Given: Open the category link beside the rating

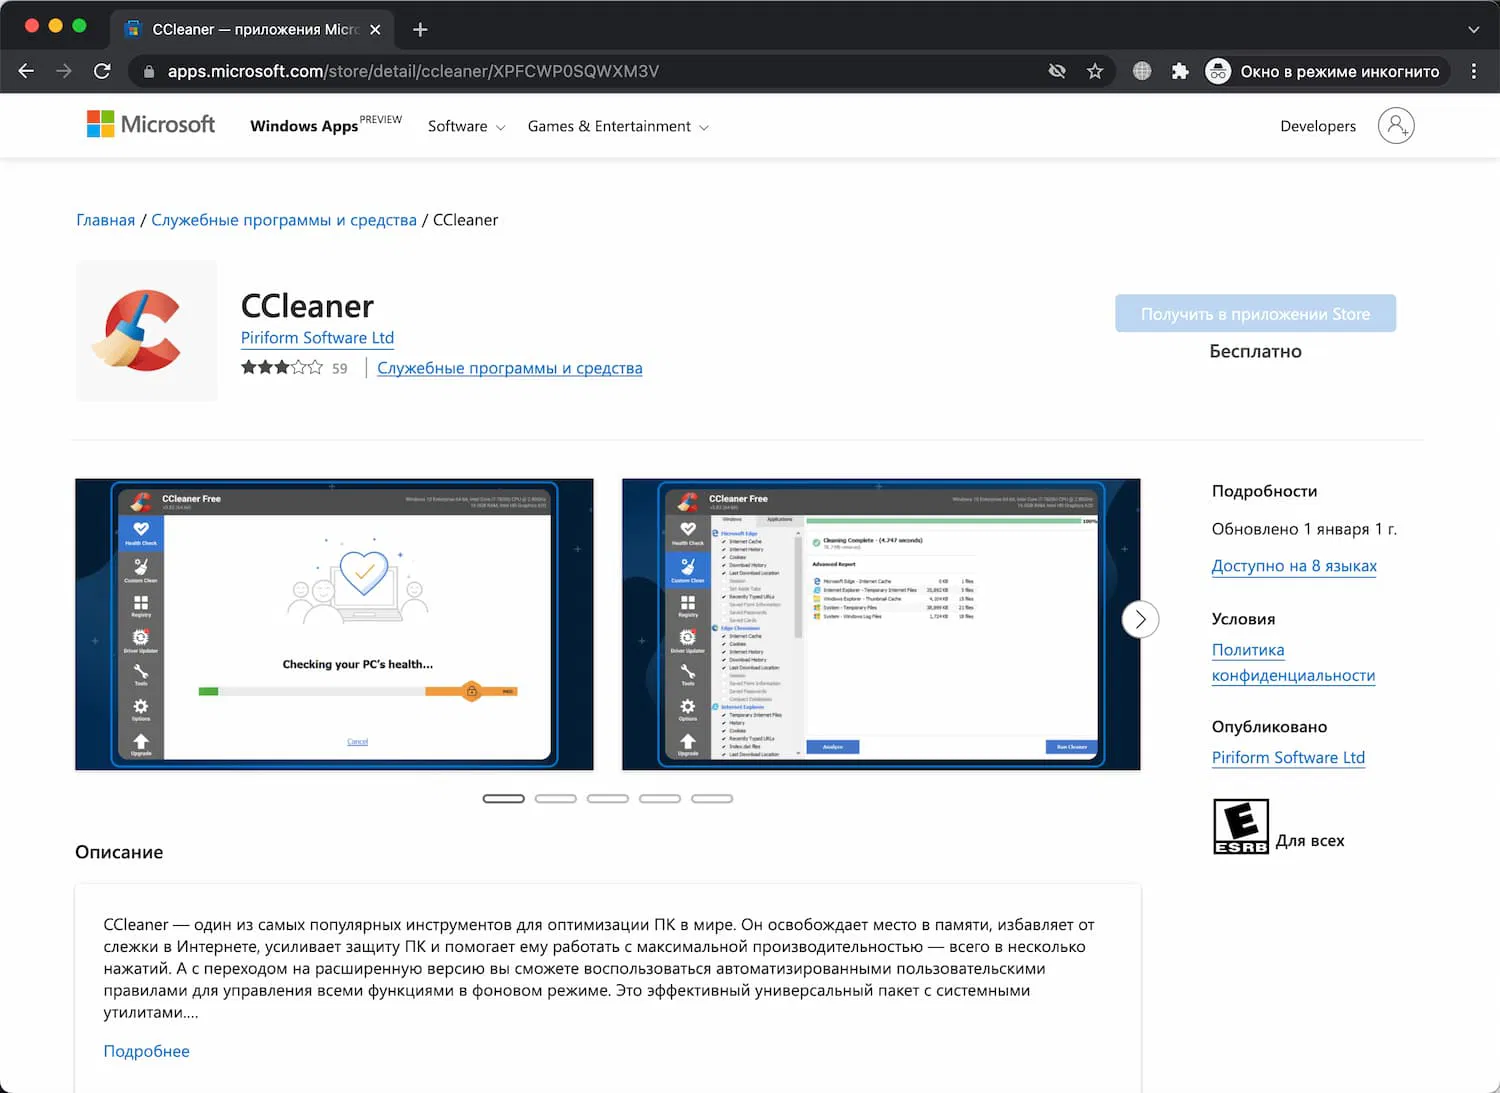Looking at the screenshot, I should [x=510, y=368].
